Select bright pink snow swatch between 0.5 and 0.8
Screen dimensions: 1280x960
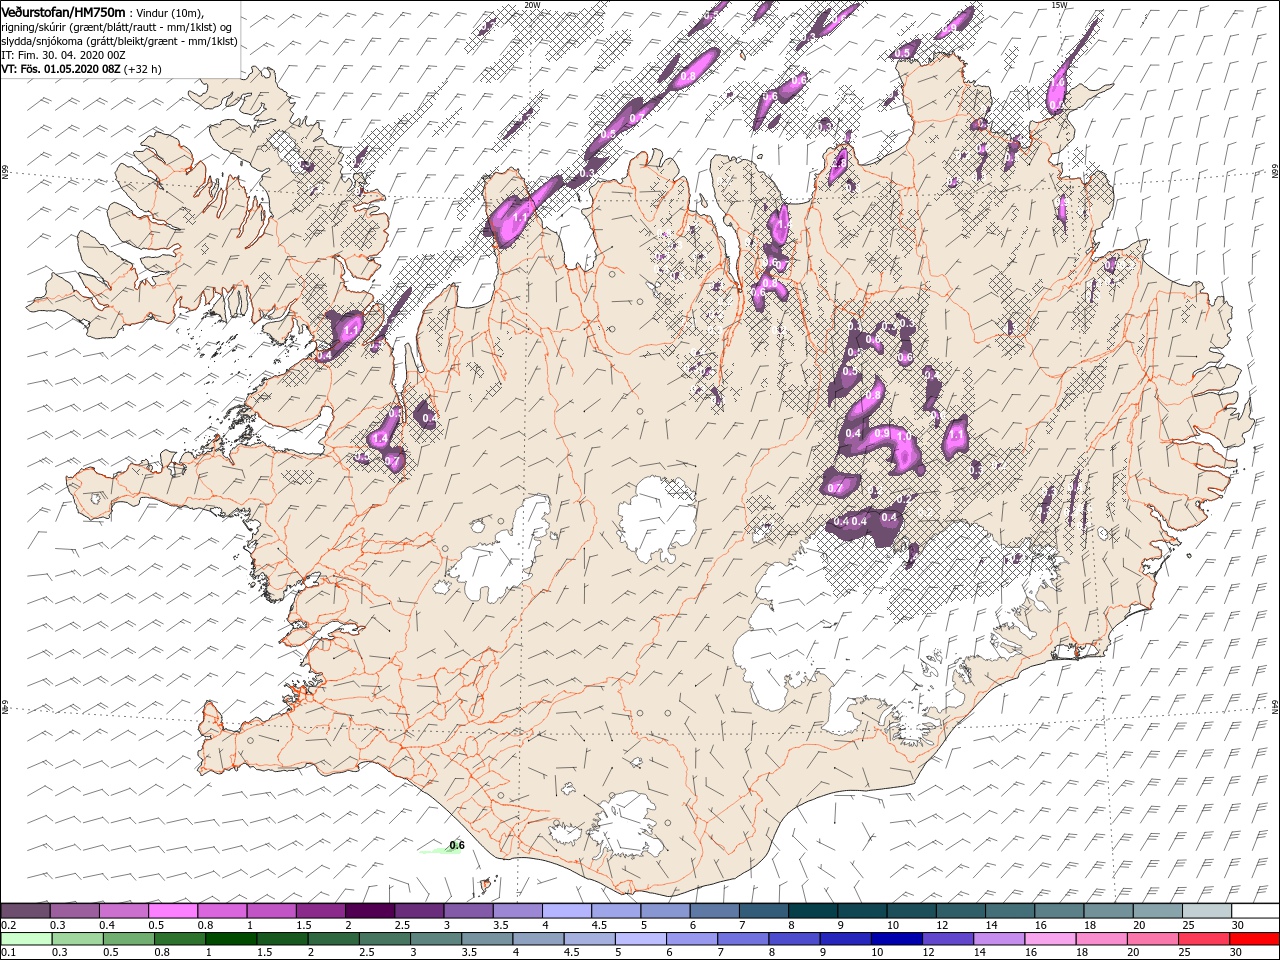click(x=172, y=911)
